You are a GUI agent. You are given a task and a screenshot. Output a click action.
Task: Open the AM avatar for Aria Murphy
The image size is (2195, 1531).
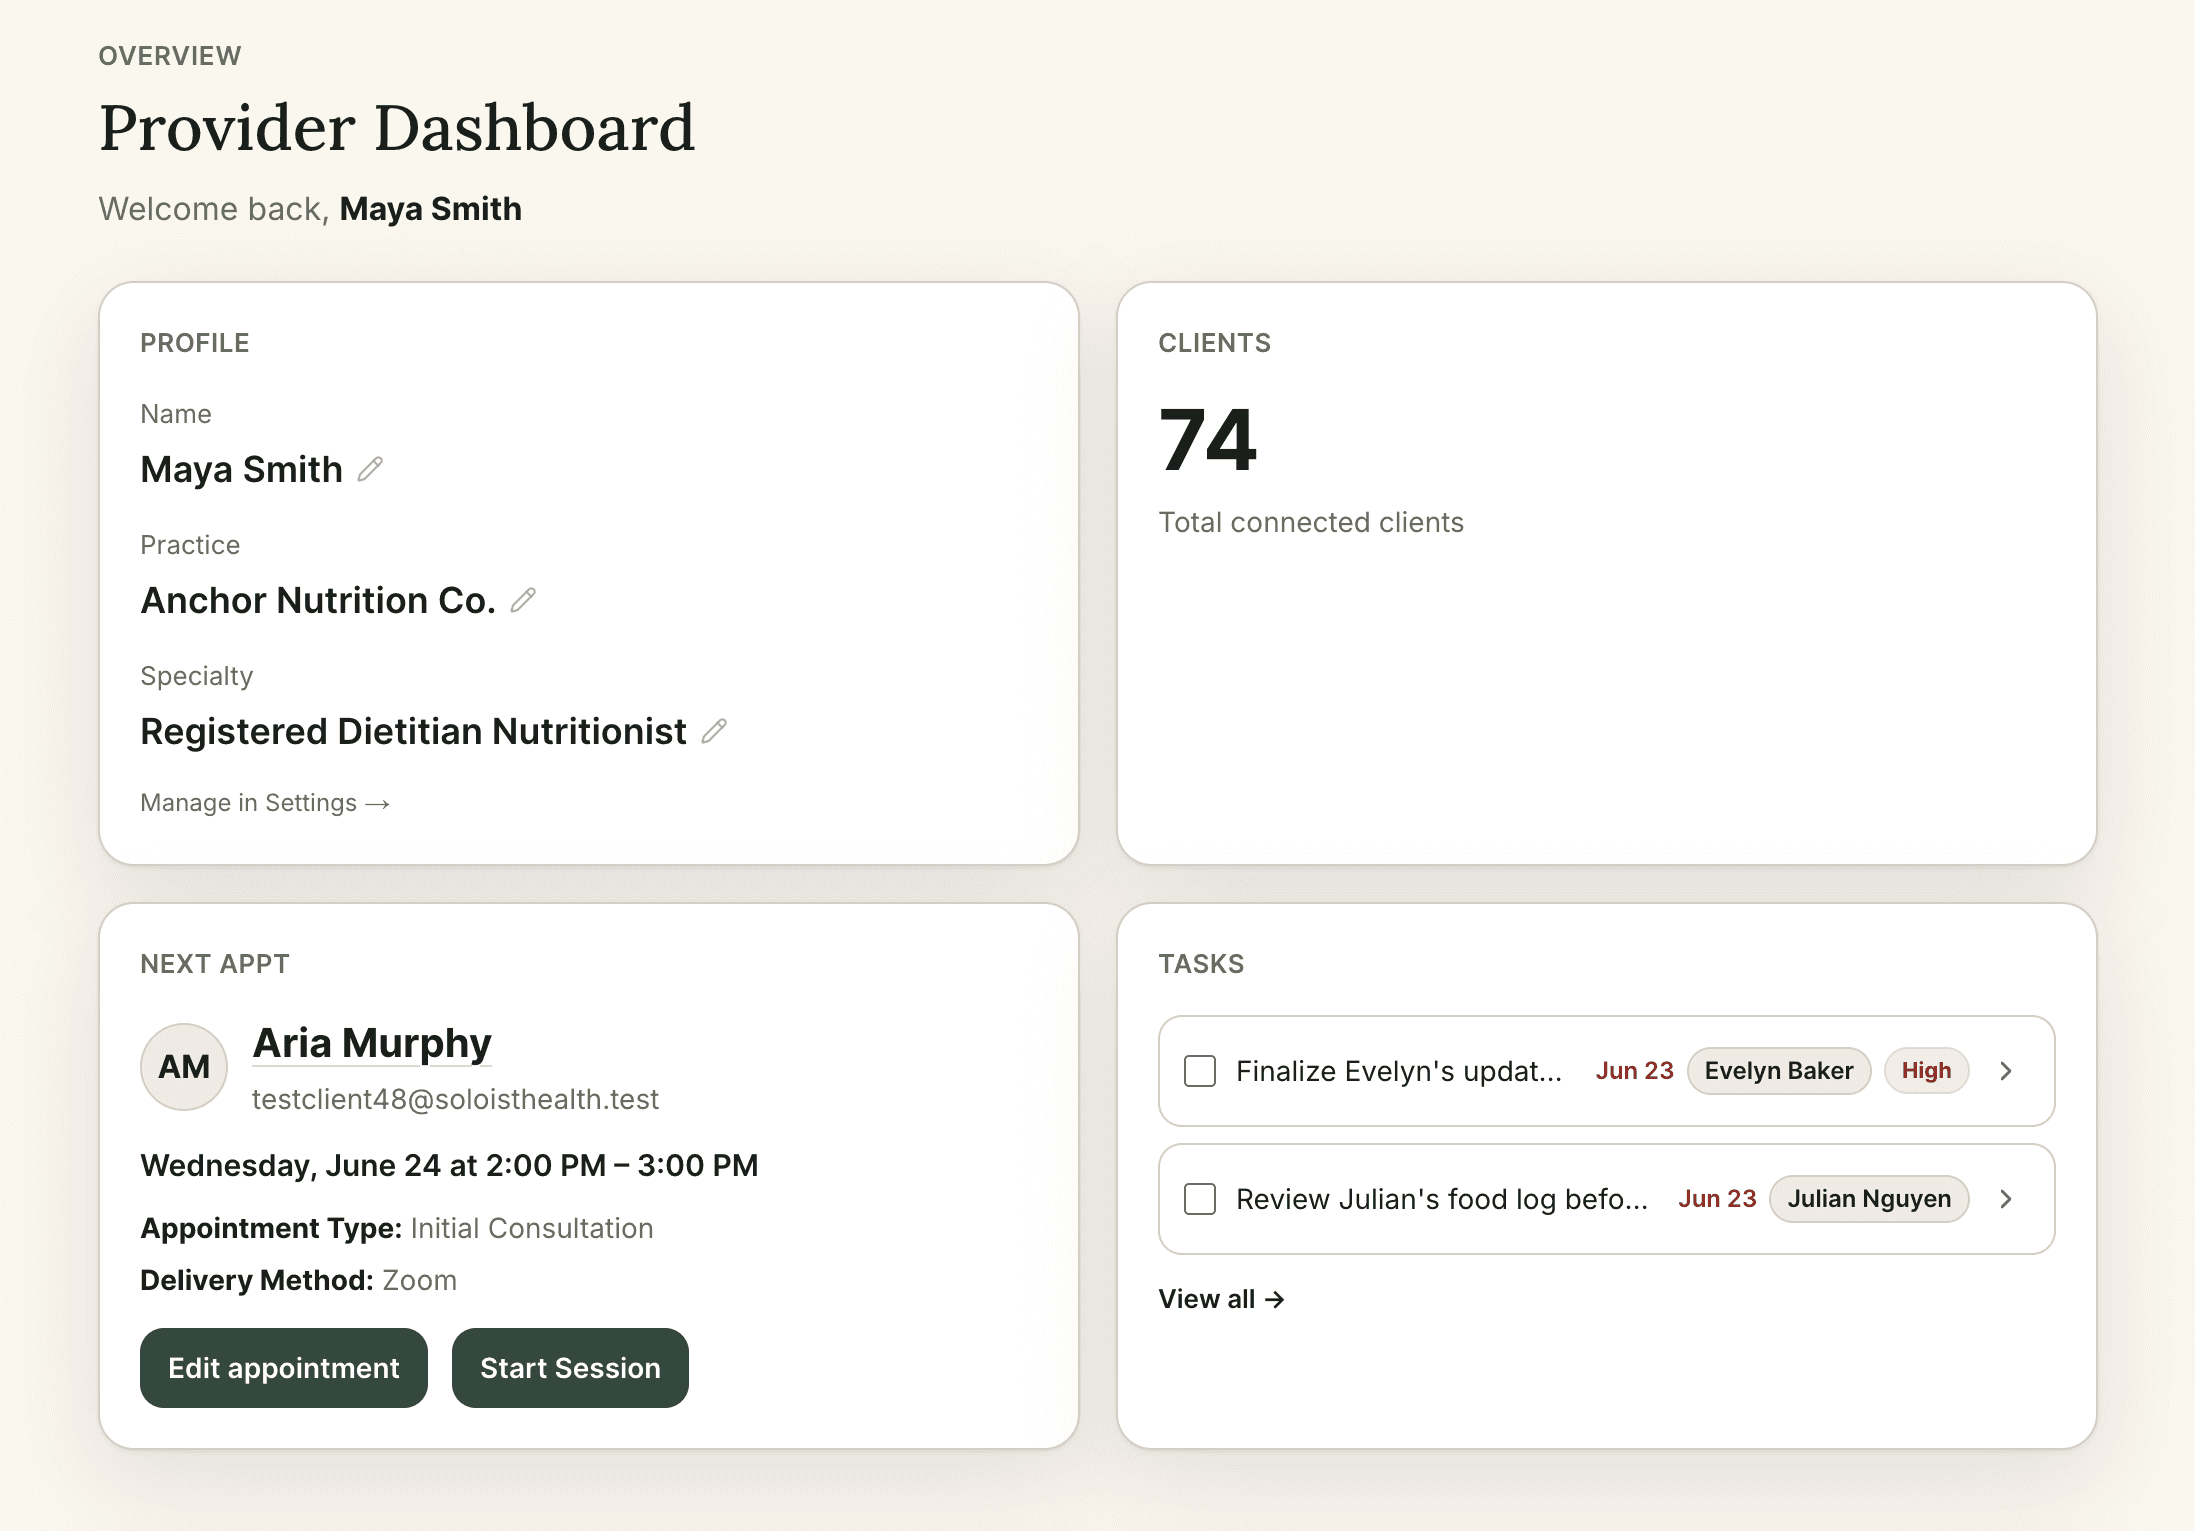click(184, 1067)
